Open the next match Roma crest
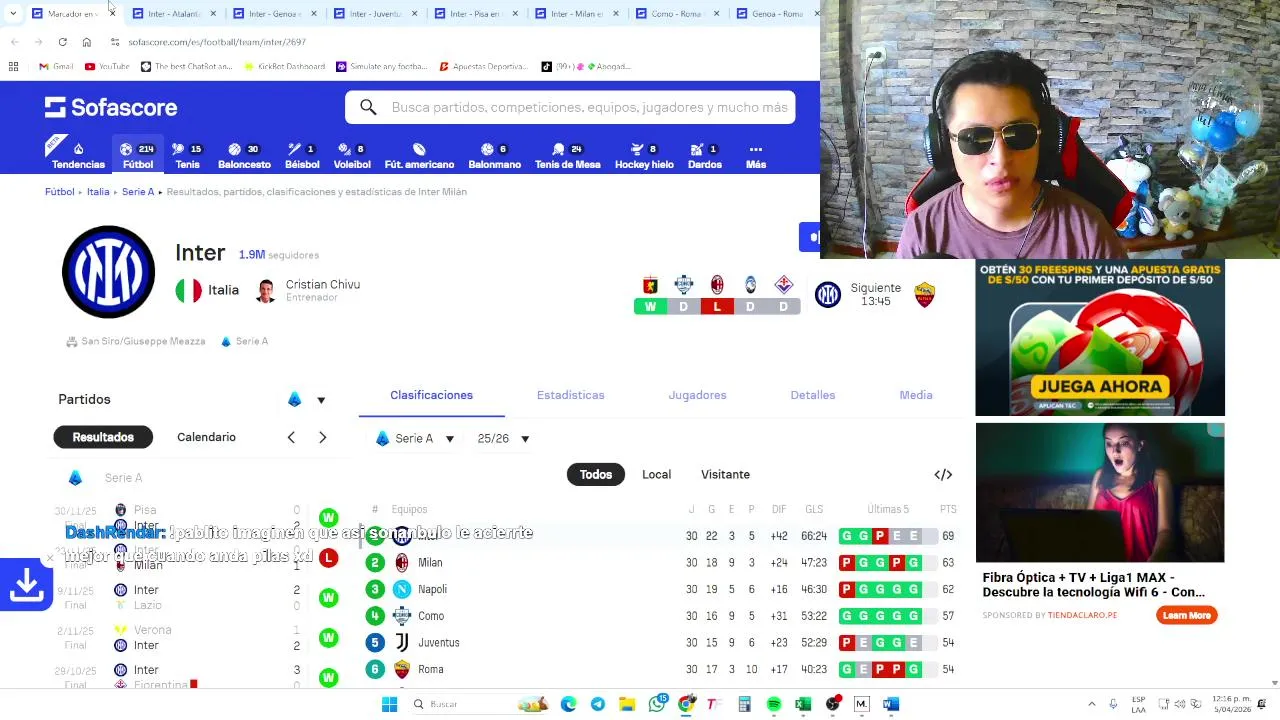Image resolution: width=1280 pixels, height=720 pixels. [x=924, y=295]
